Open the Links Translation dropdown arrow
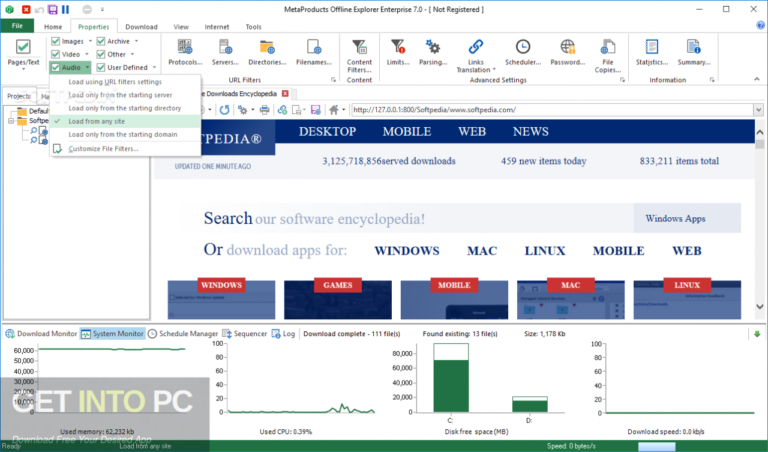 click(x=494, y=70)
